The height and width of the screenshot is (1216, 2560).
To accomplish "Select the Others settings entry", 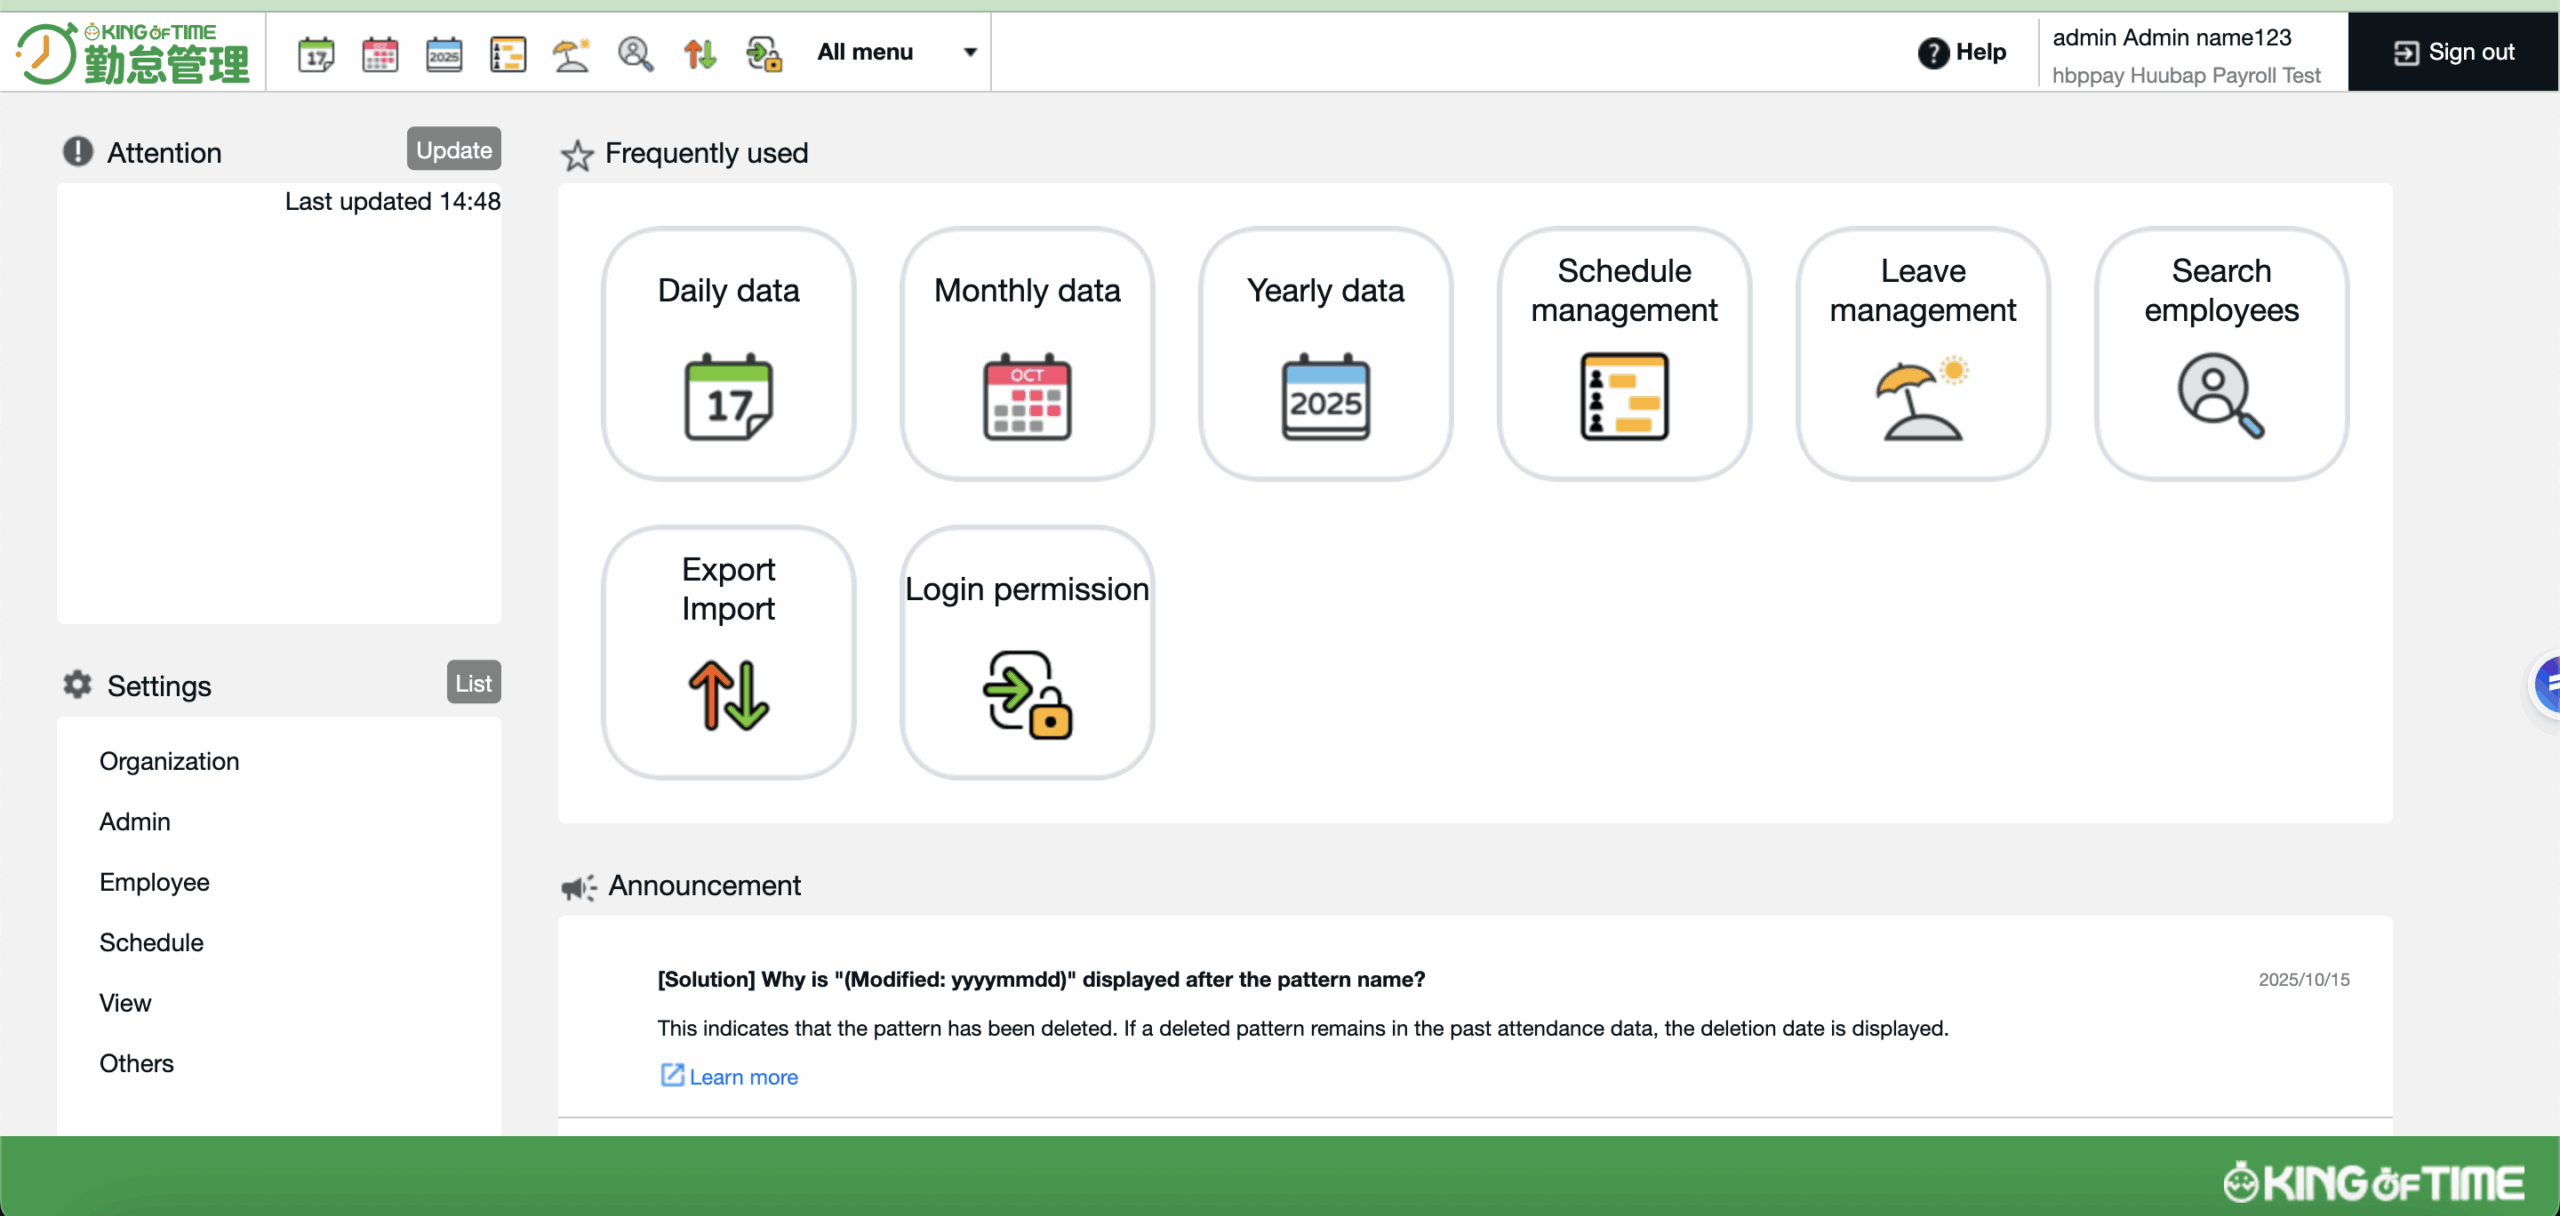I will pyautogui.click(x=136, y=1063).
